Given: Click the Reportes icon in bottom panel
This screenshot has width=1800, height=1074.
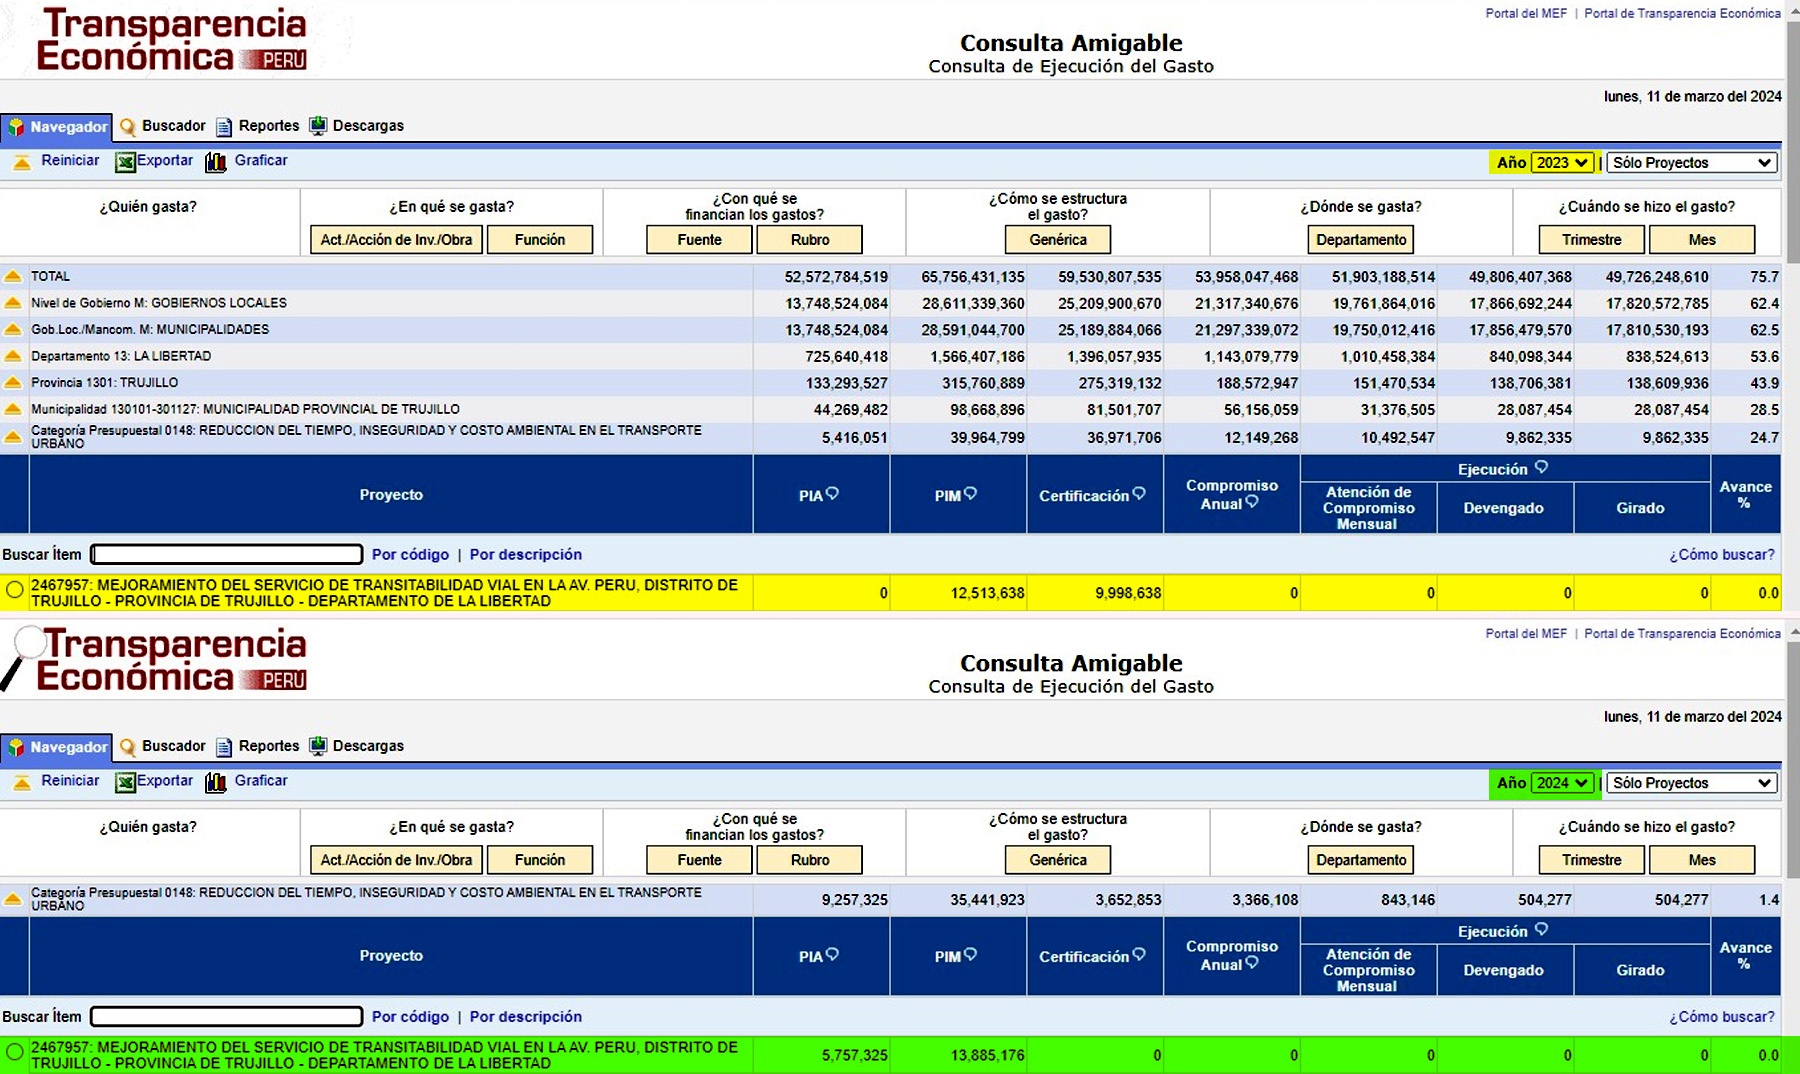Looking at the screenshot, I should point(224,747).
